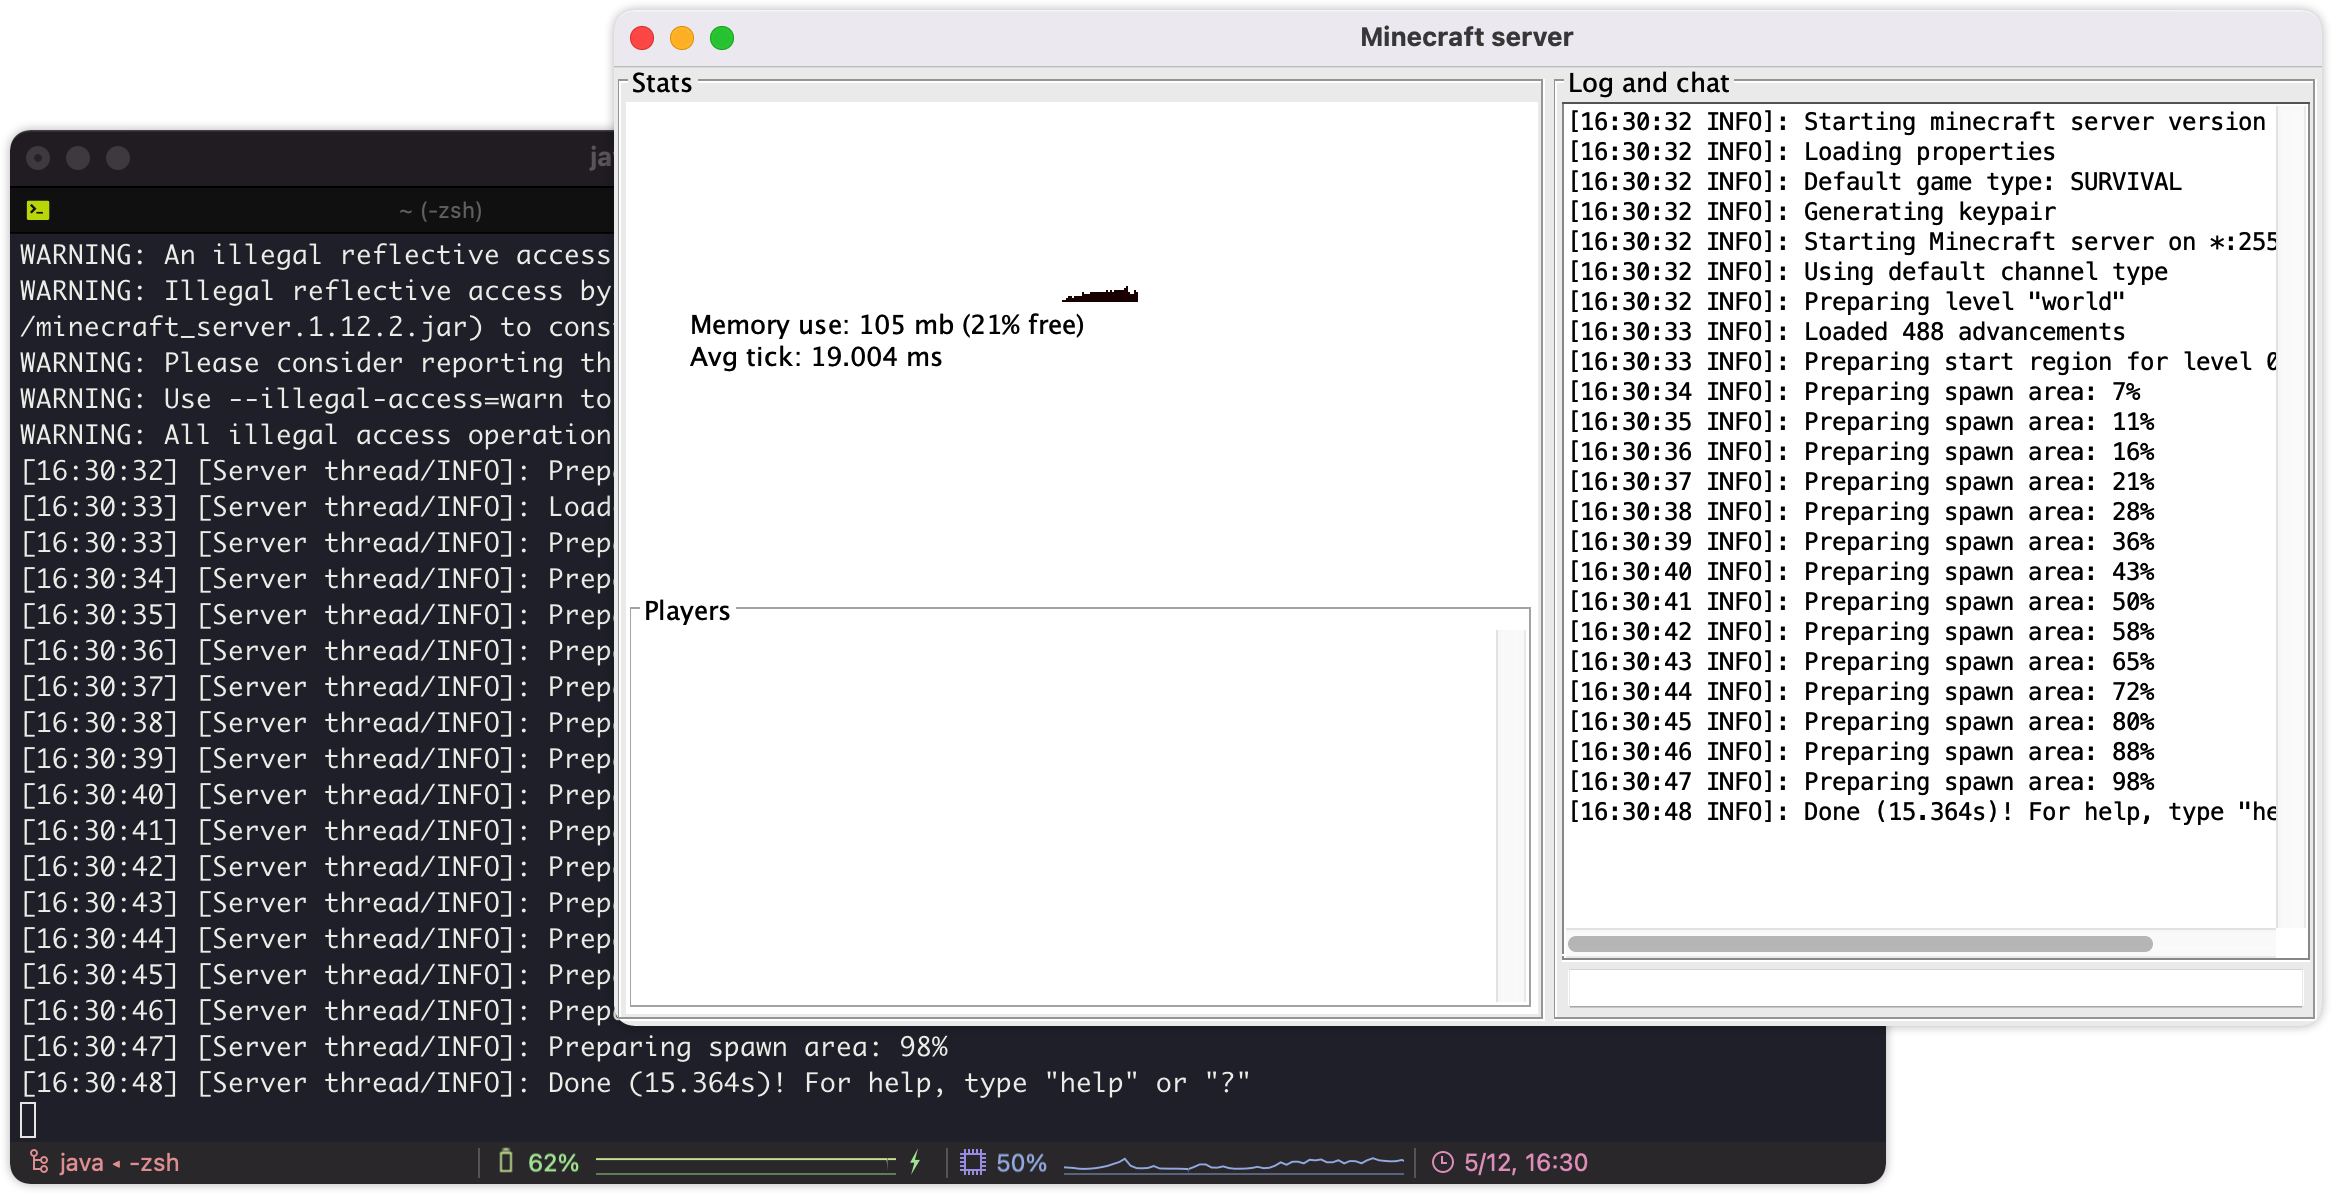Click the 'Avg tick: 19.004 ms' text
The image size is (2332, 1194).
click(x=816, y=357)
